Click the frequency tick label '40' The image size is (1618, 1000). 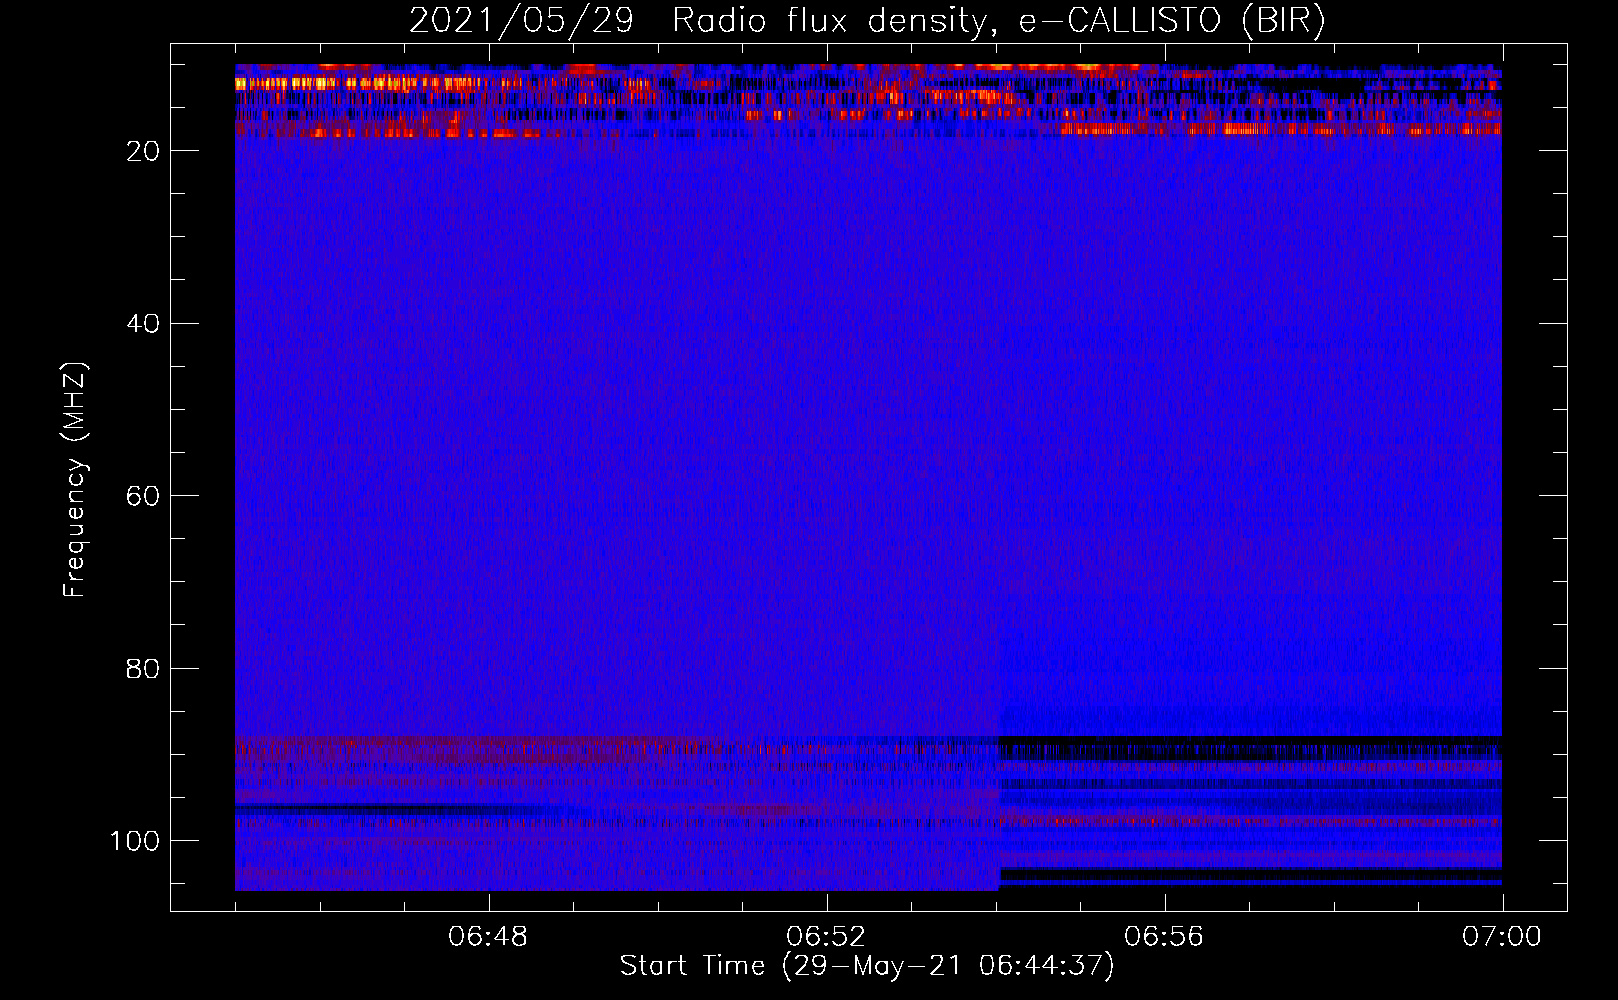click(x=144, y=324)
